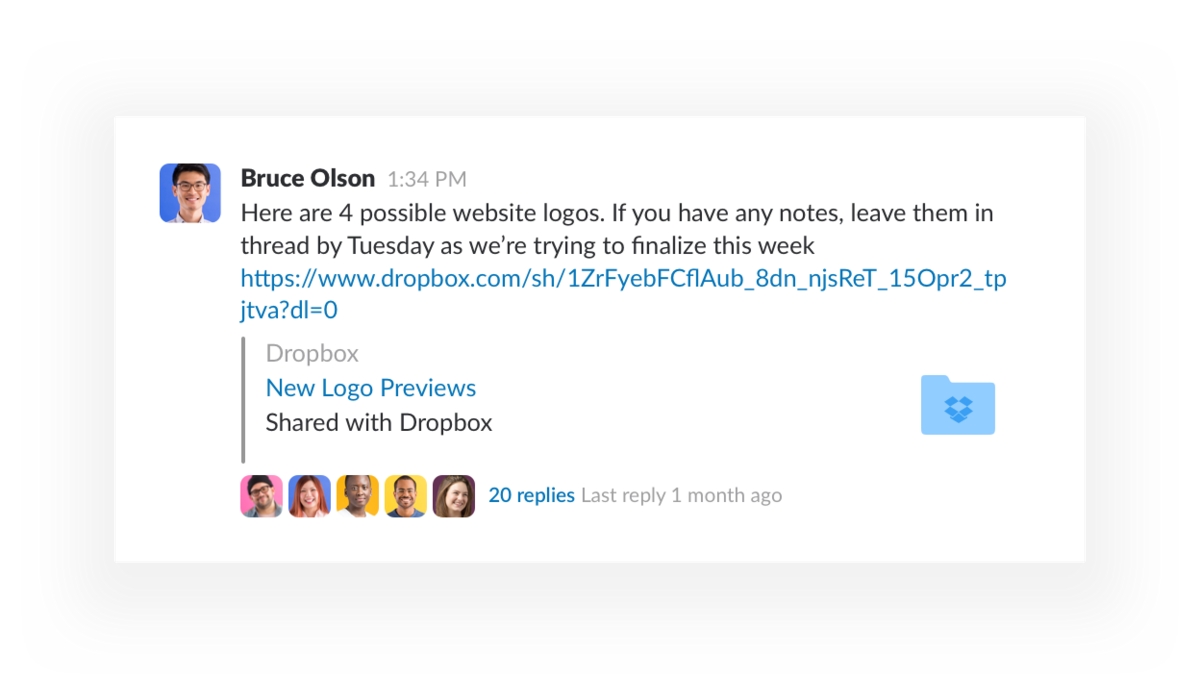Click reply avatar with pink background
Screen dimensions: 1200x679
(x=262, y=496)
